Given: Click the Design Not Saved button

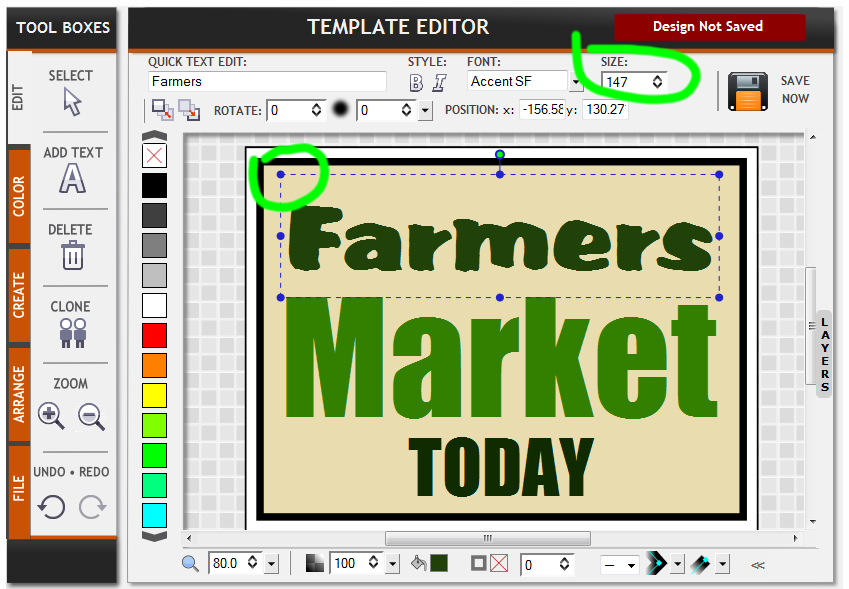Looking at the screenshot, I should point(708,27).
